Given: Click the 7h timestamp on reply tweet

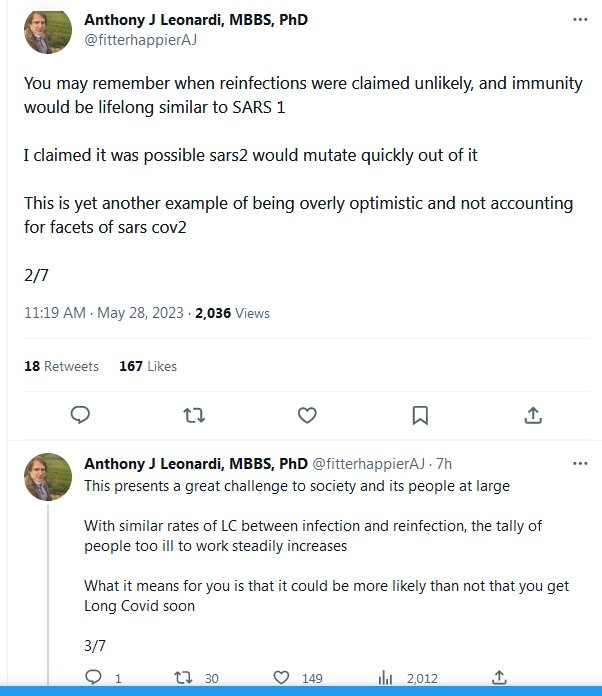Looking at the screenshot, I should [444, 464].
